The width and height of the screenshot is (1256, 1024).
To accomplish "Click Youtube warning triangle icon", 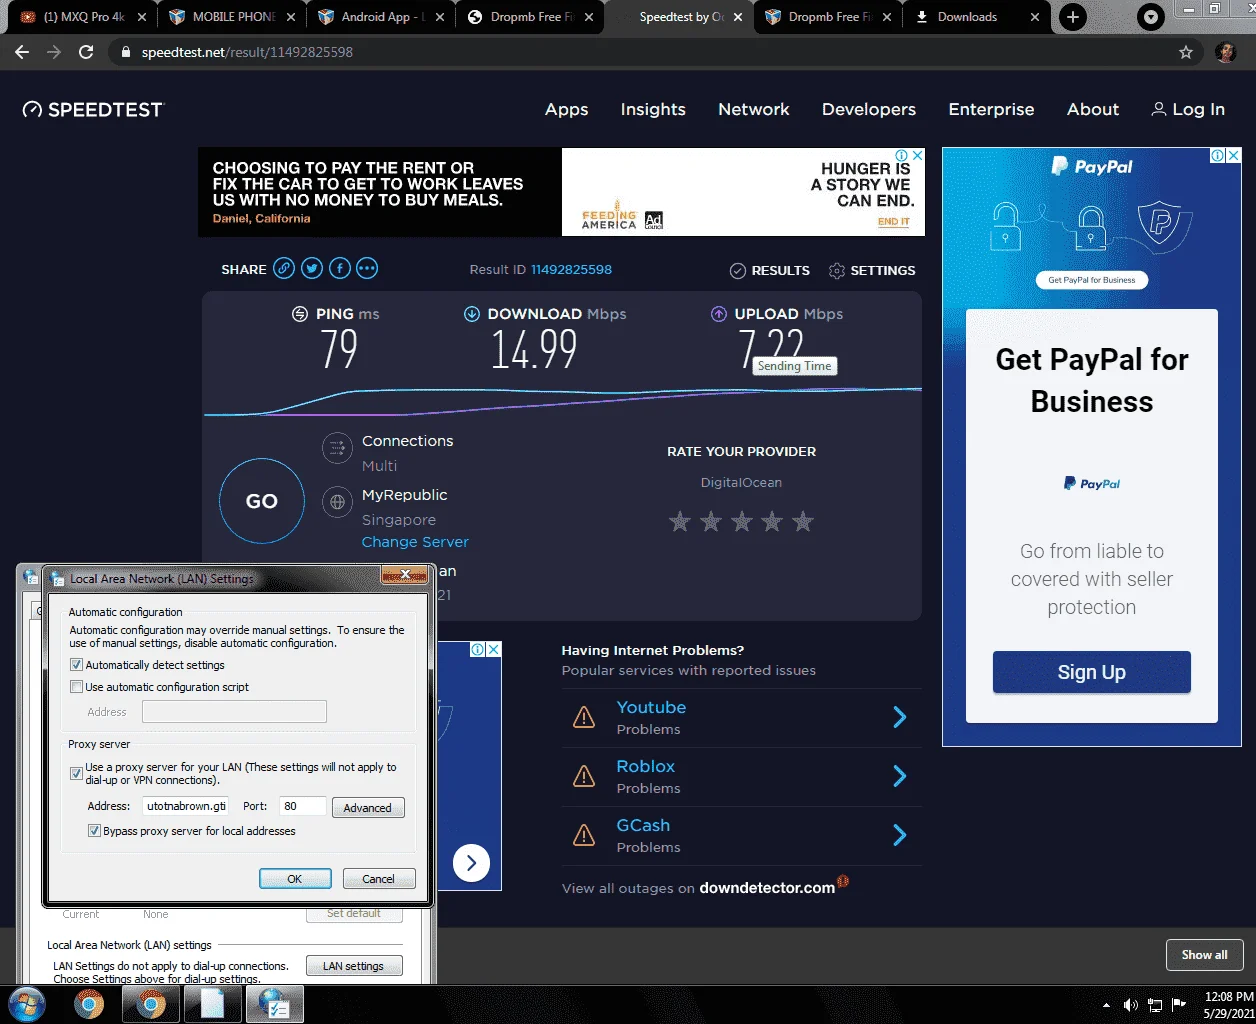I will (x=584, y=717).
